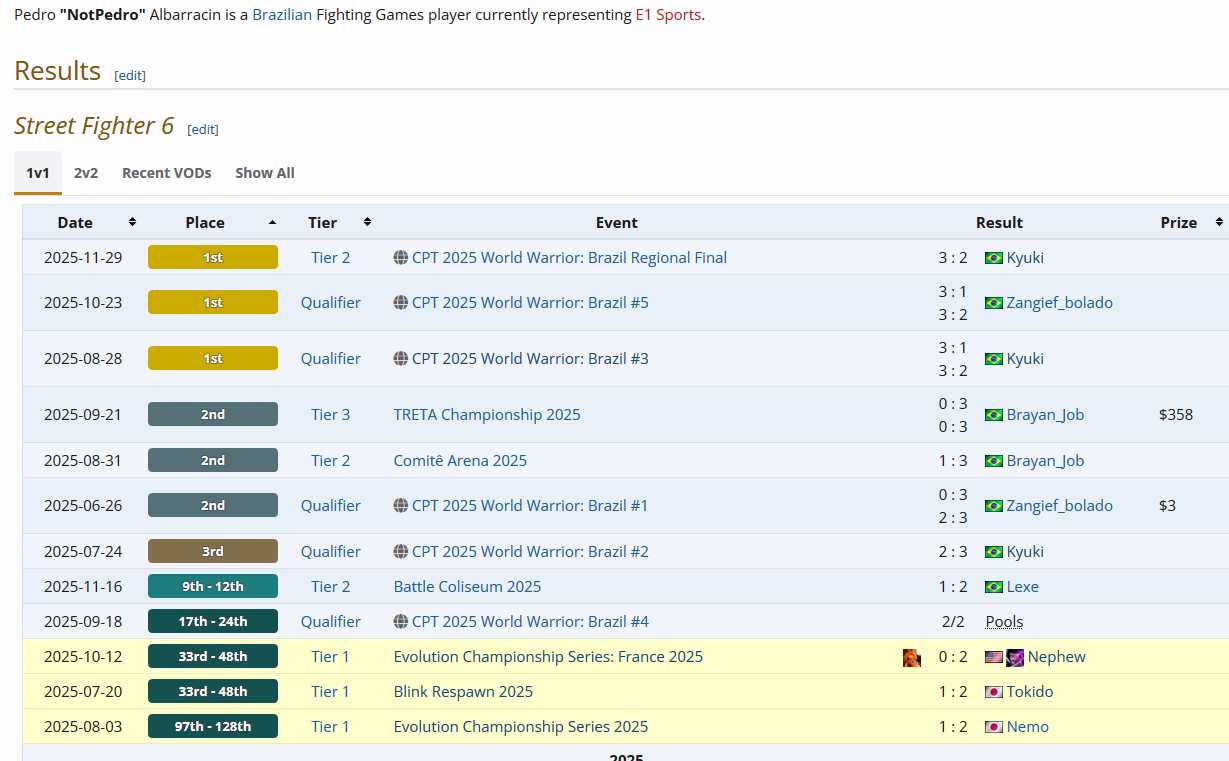This screenshot has width=1229, height=761.
Task: Select the Show All tab
Action: pyautogui.click(x=265, y=173)
